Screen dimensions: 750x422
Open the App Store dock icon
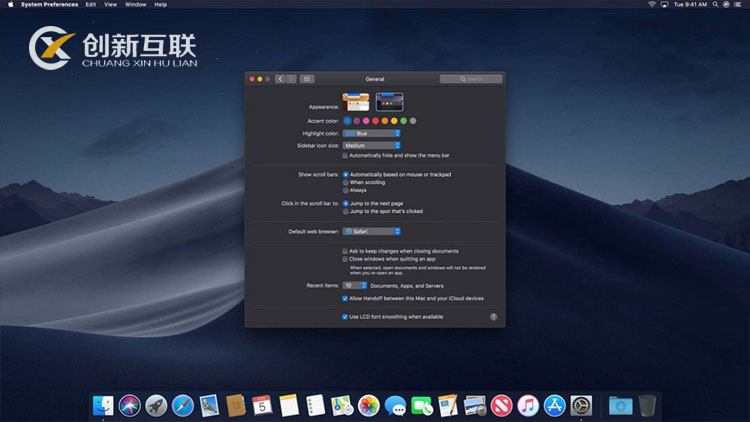[555, 405]
